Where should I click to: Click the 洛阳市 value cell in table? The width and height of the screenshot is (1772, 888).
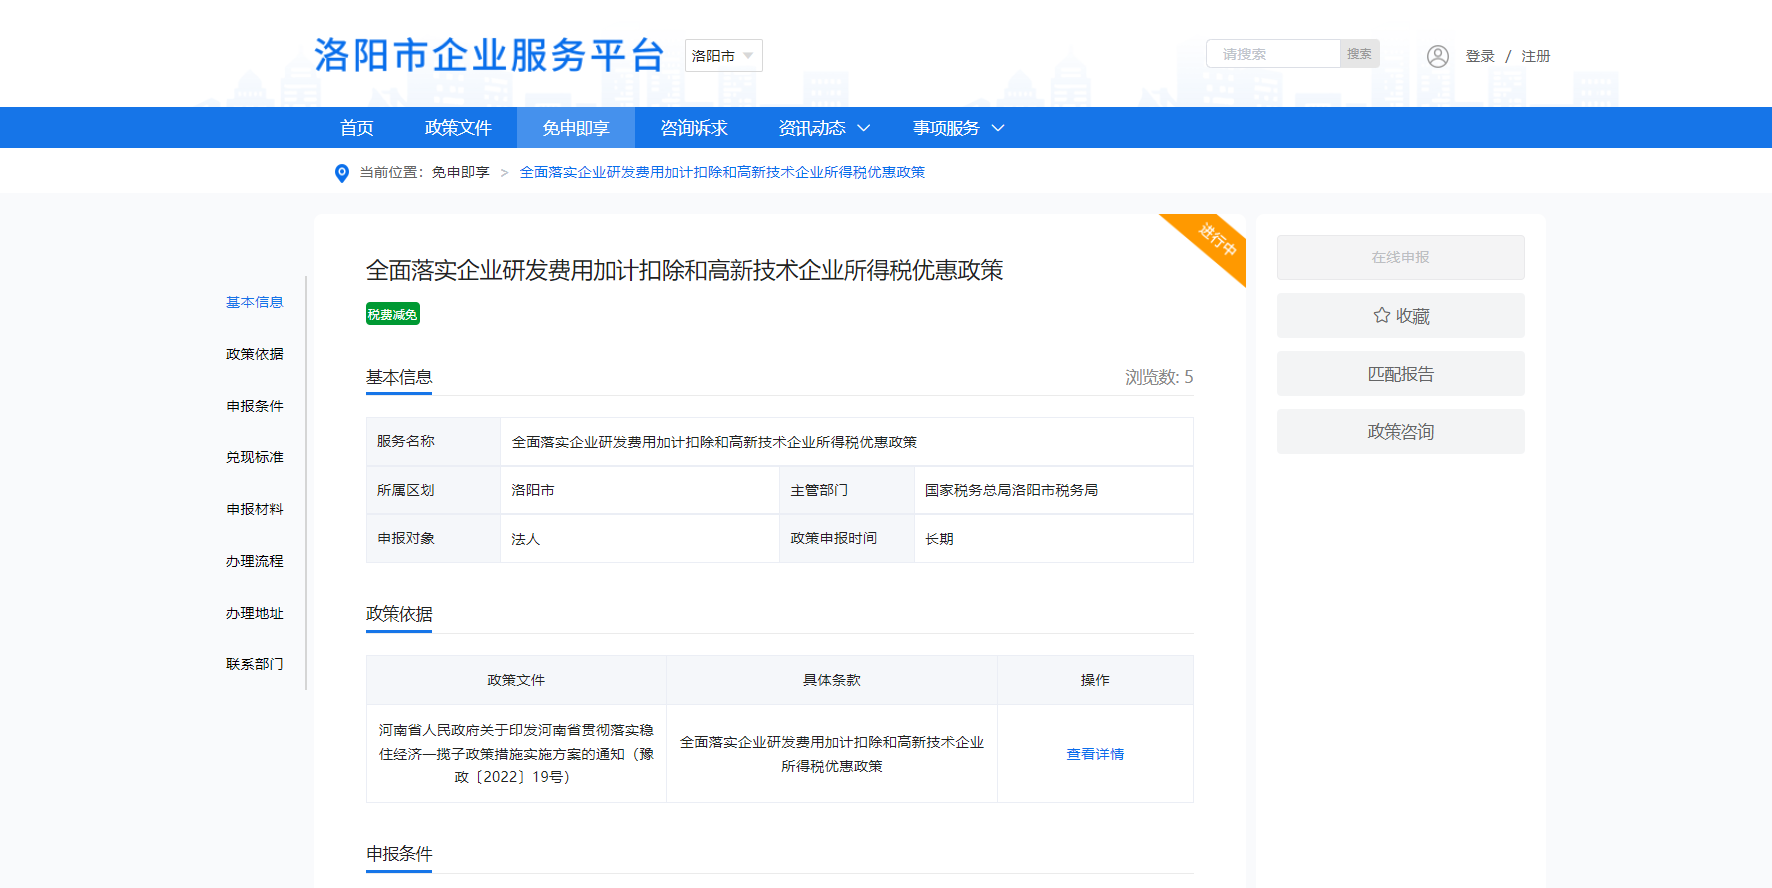tap(640, 490)
